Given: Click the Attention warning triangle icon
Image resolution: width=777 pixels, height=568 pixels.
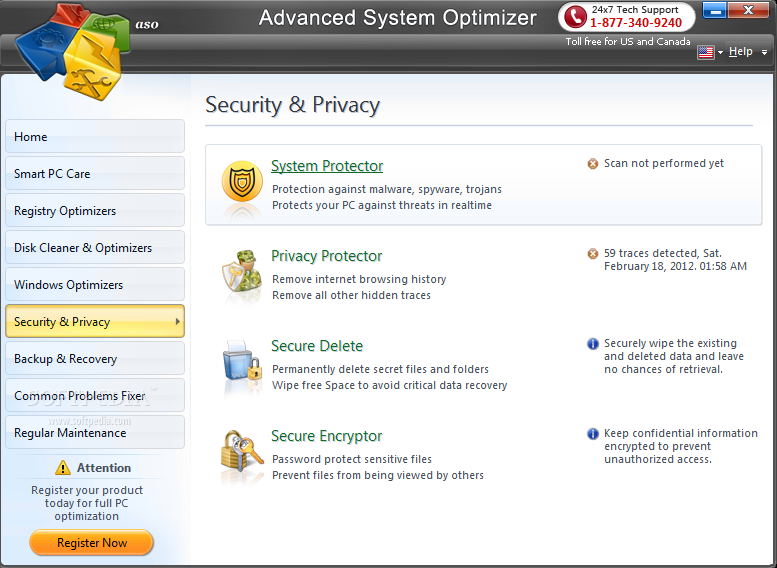Looking at the screenshot, I should (x=63, y=467).
